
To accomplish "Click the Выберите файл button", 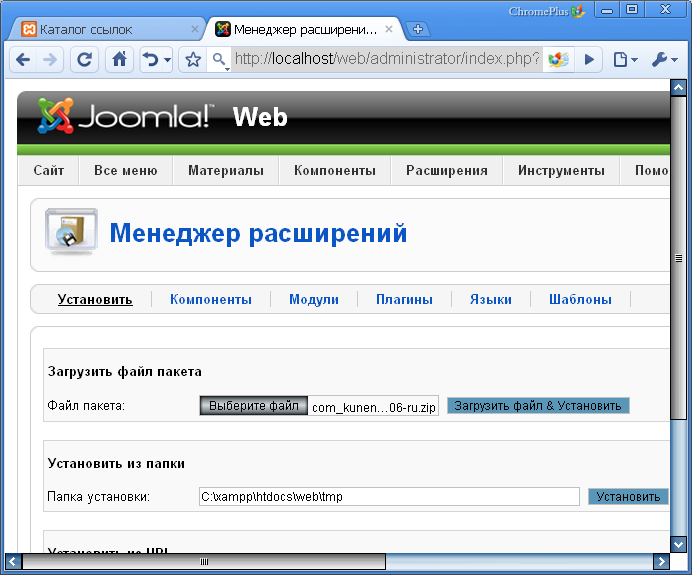I will tap(254, 406).
